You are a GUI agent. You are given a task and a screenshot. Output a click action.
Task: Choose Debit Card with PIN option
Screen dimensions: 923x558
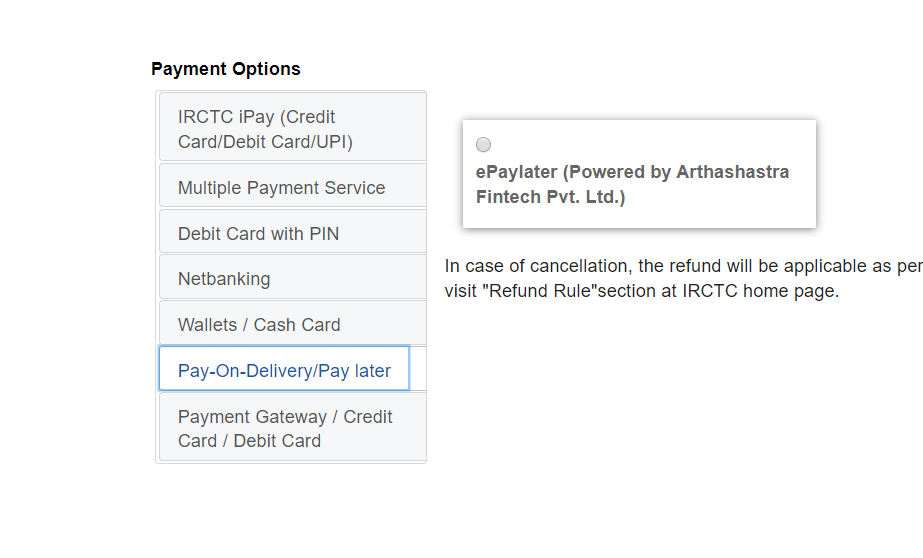point(292,233)
